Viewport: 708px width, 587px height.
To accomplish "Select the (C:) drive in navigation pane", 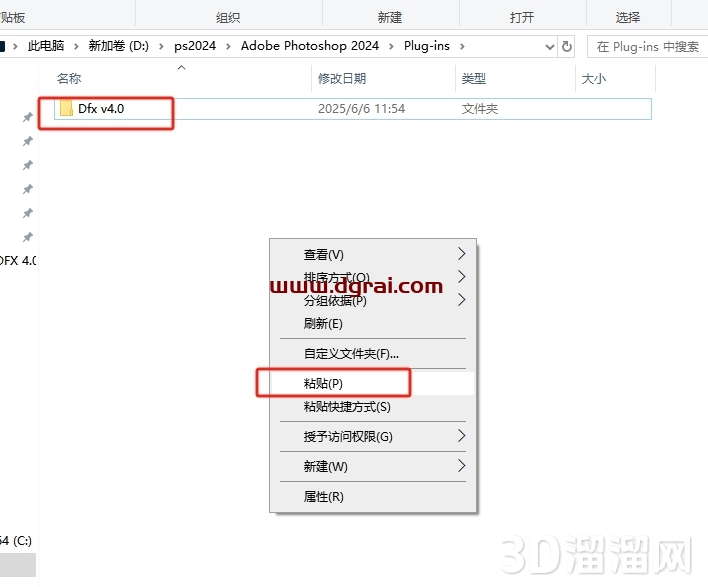I will [16, 540].
